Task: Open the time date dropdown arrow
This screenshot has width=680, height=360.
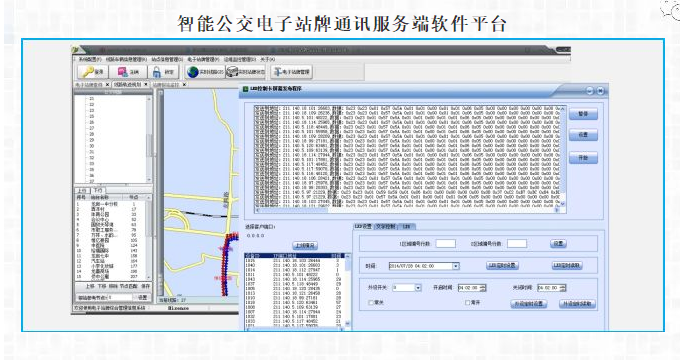Action: coord(455,266)
